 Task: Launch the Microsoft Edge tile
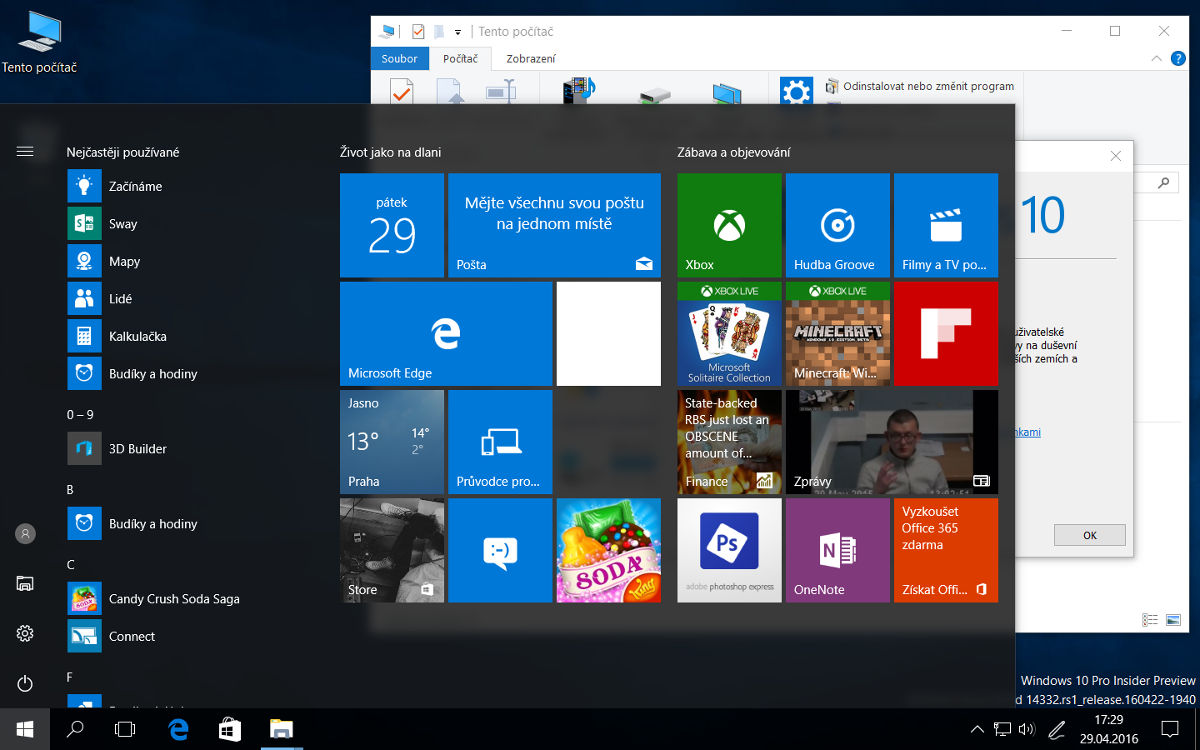click(x=446, y=333)
